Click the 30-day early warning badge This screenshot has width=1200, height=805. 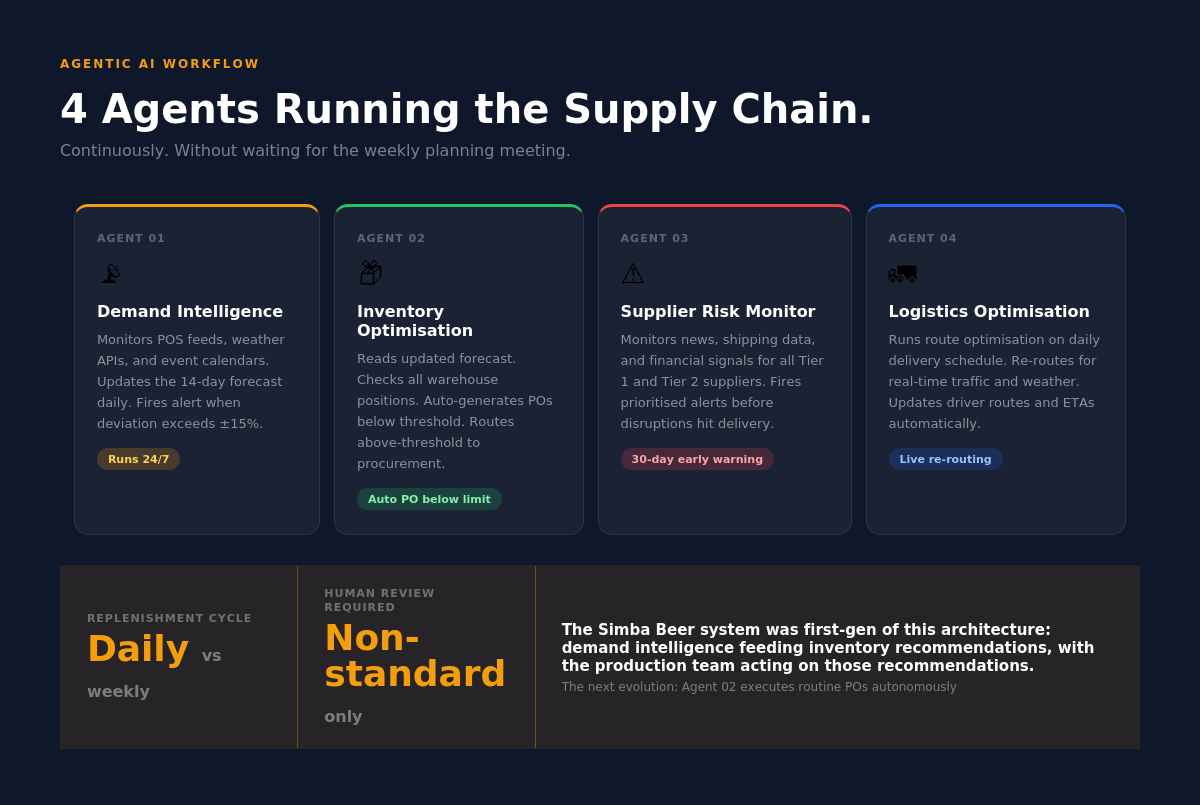[x=697, y=459]
